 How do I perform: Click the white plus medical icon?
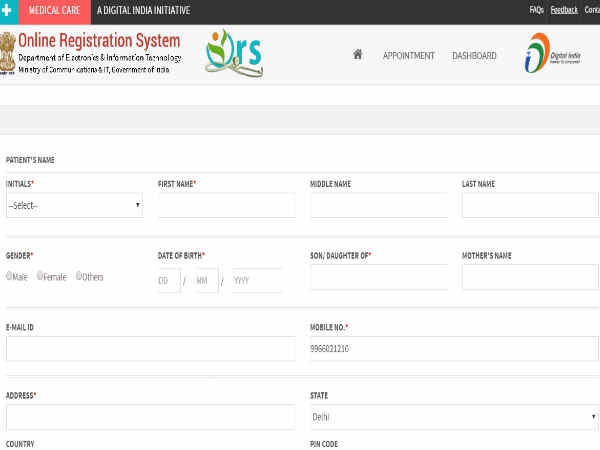(6, 10)
